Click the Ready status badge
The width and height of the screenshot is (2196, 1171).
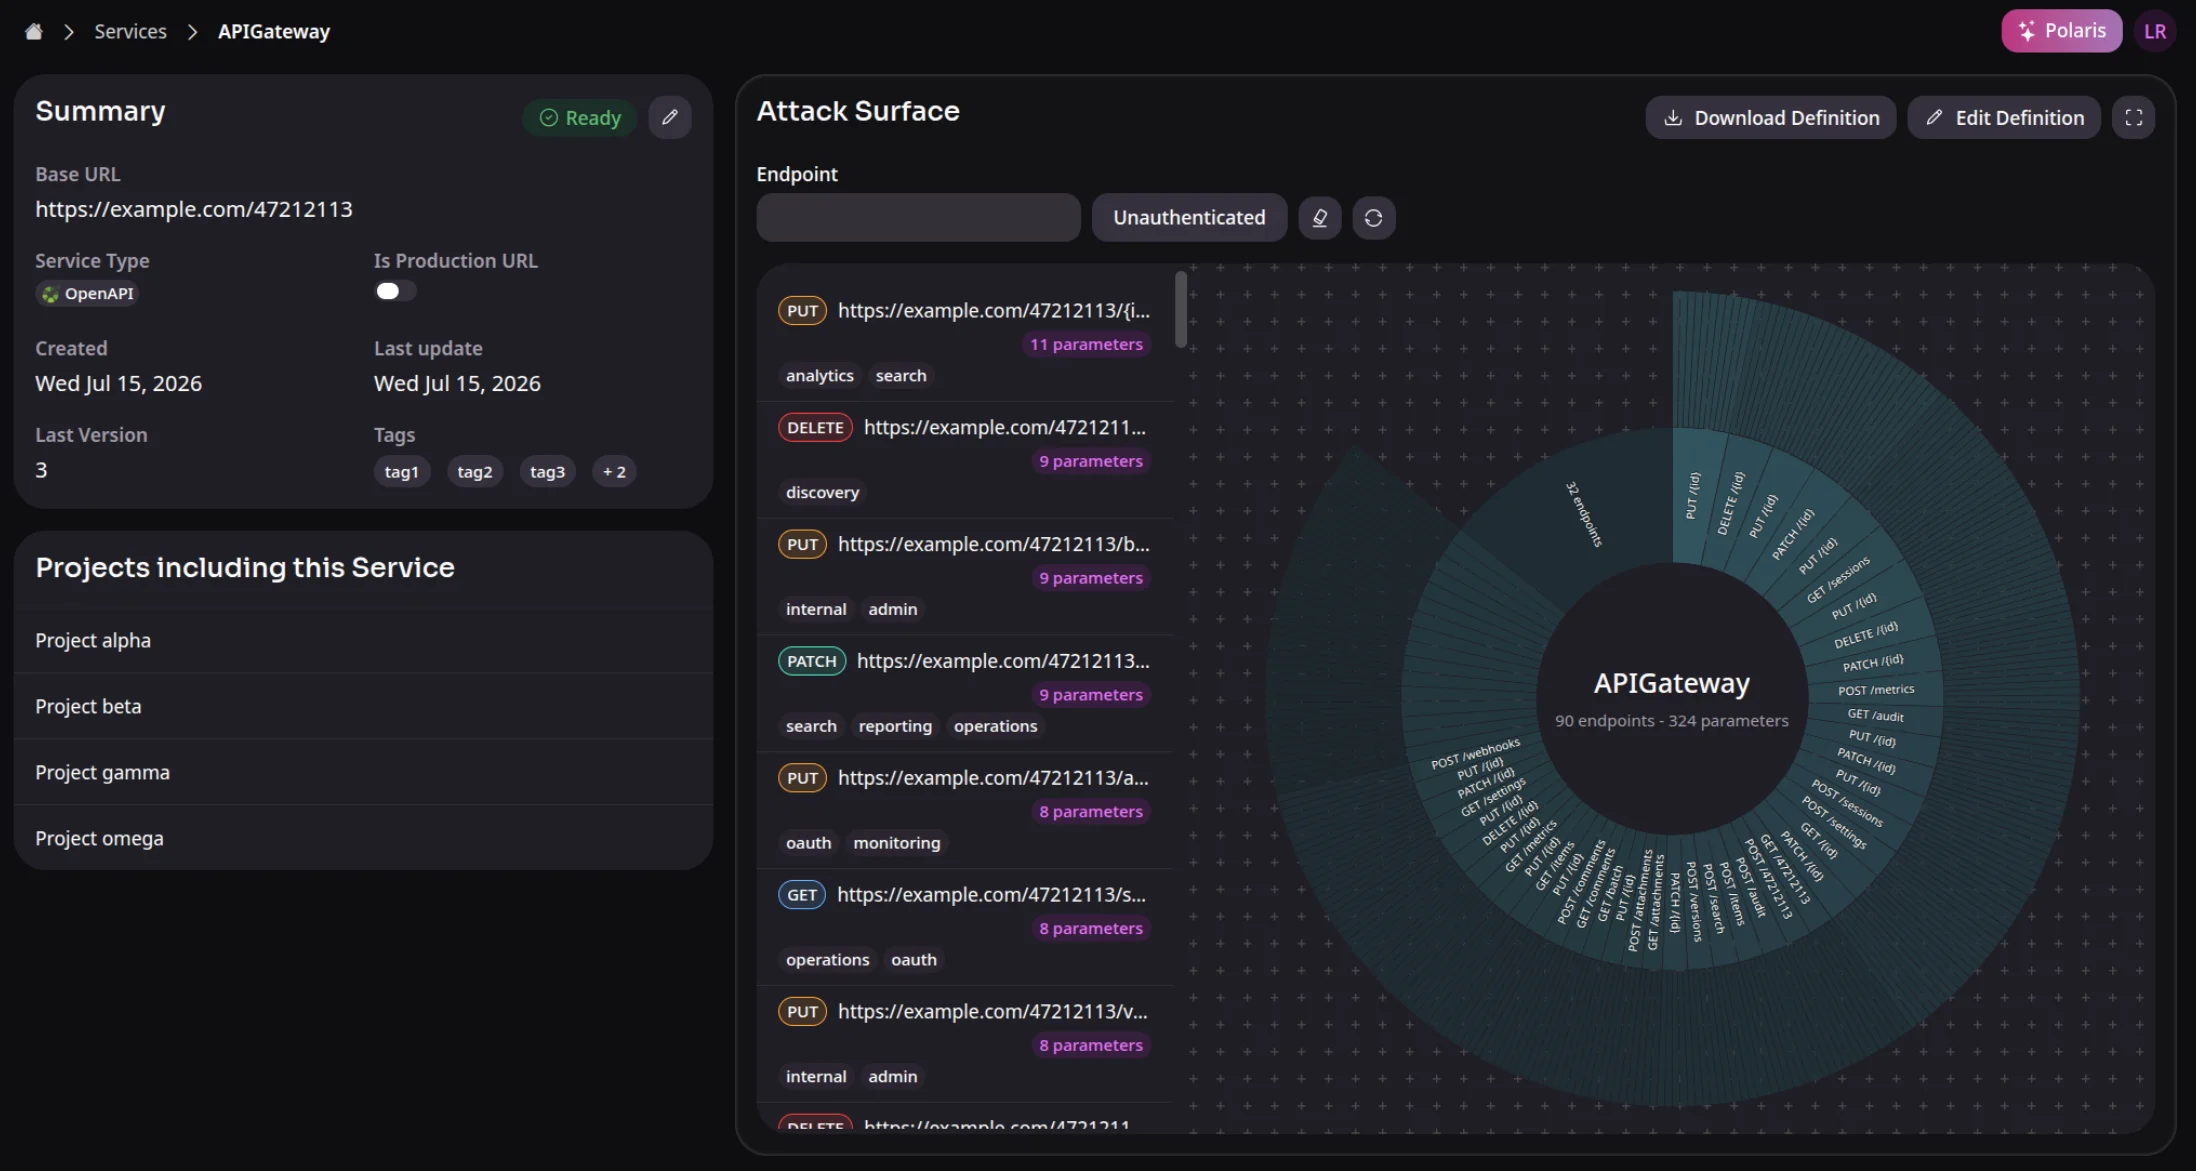[580, 118]
